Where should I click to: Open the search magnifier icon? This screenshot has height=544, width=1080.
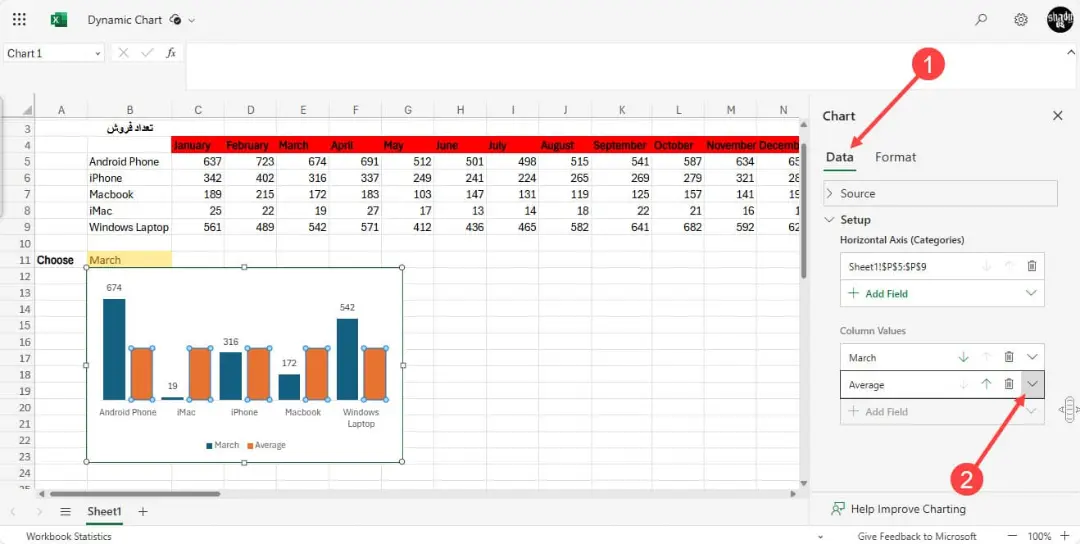click(x=981, y=20)
